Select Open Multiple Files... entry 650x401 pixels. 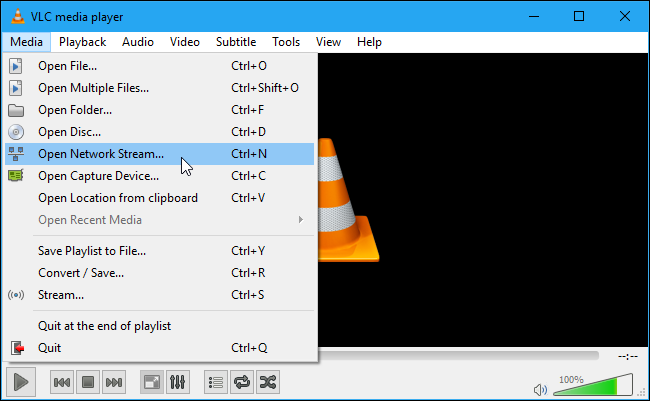pos(160,88)
